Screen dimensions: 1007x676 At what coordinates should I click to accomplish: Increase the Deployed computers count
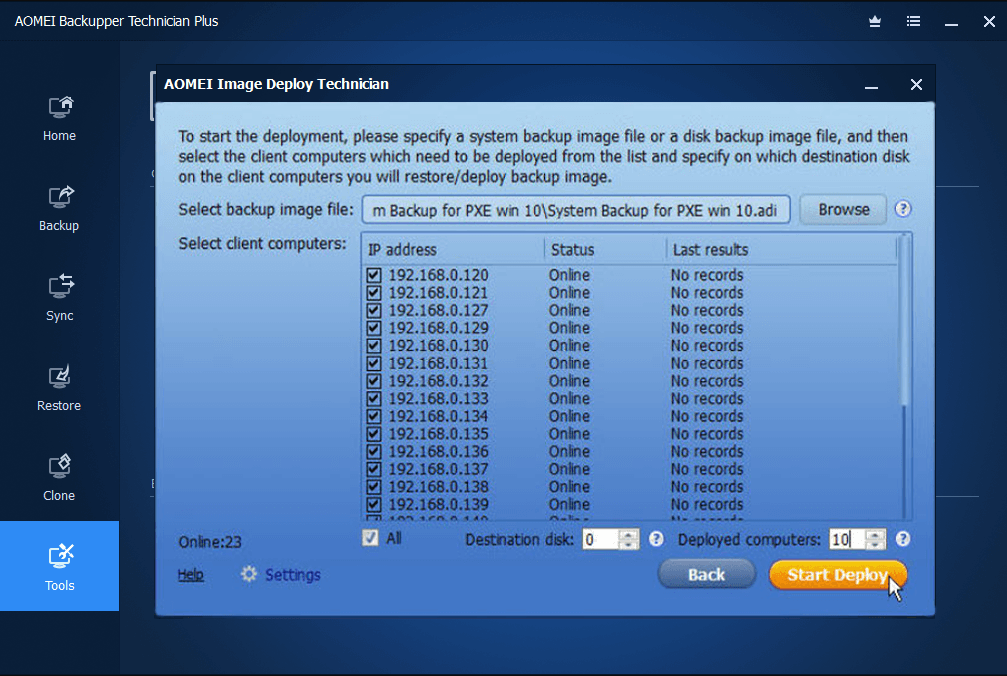(875, 534)
